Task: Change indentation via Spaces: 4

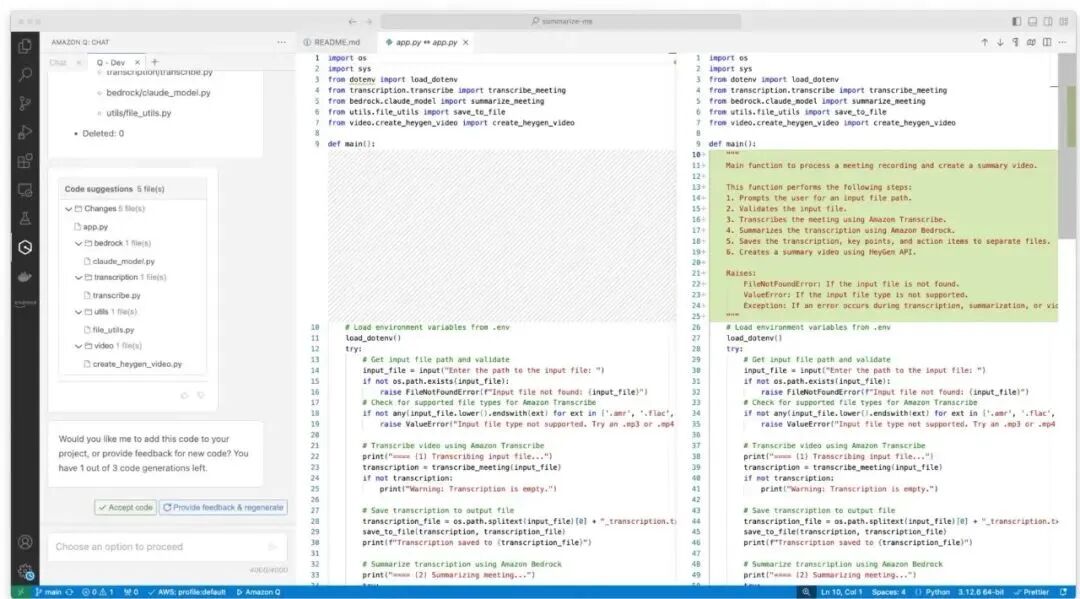Action: [x=889, y=592]
